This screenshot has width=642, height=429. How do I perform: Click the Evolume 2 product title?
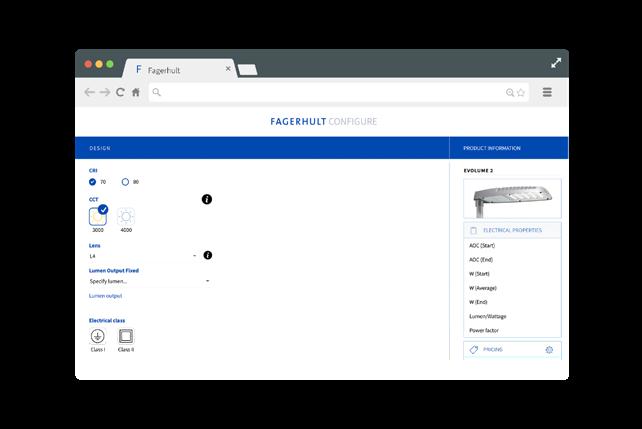click(478, 171)
